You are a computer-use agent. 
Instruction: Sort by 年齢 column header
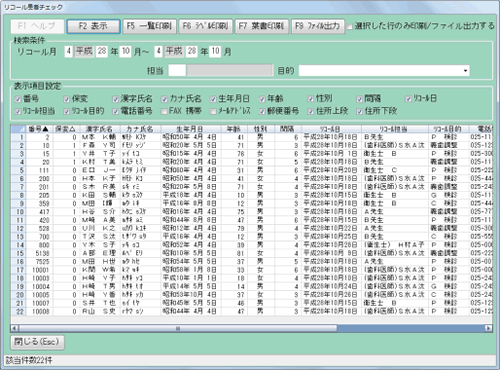(234, 129)
